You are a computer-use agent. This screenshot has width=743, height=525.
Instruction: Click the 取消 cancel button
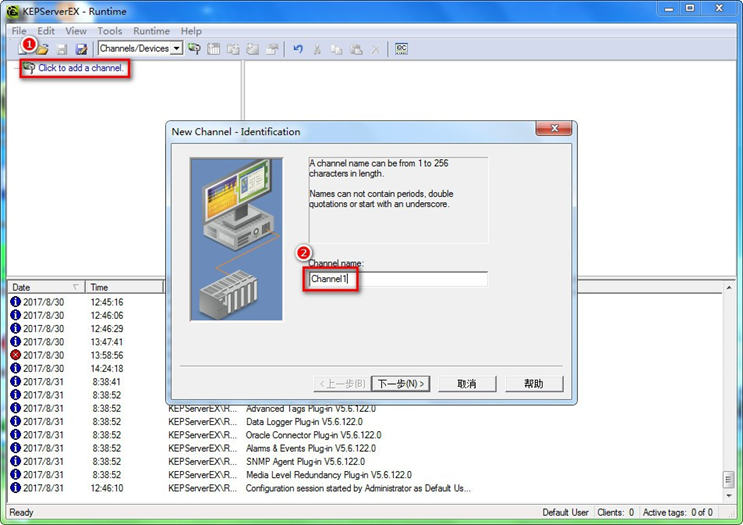[467, 384]
